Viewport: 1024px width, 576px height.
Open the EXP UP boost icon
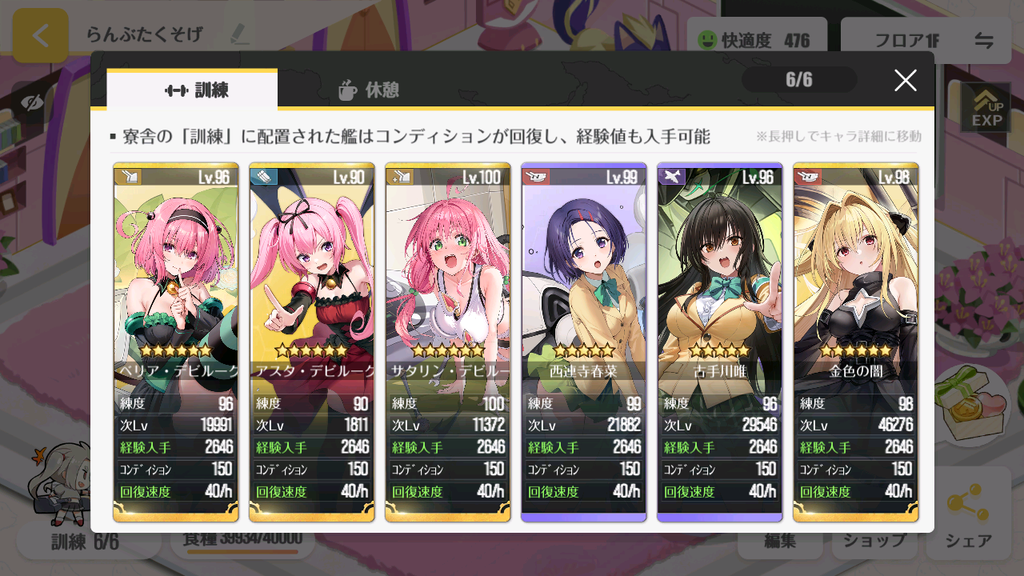point(987,108)
